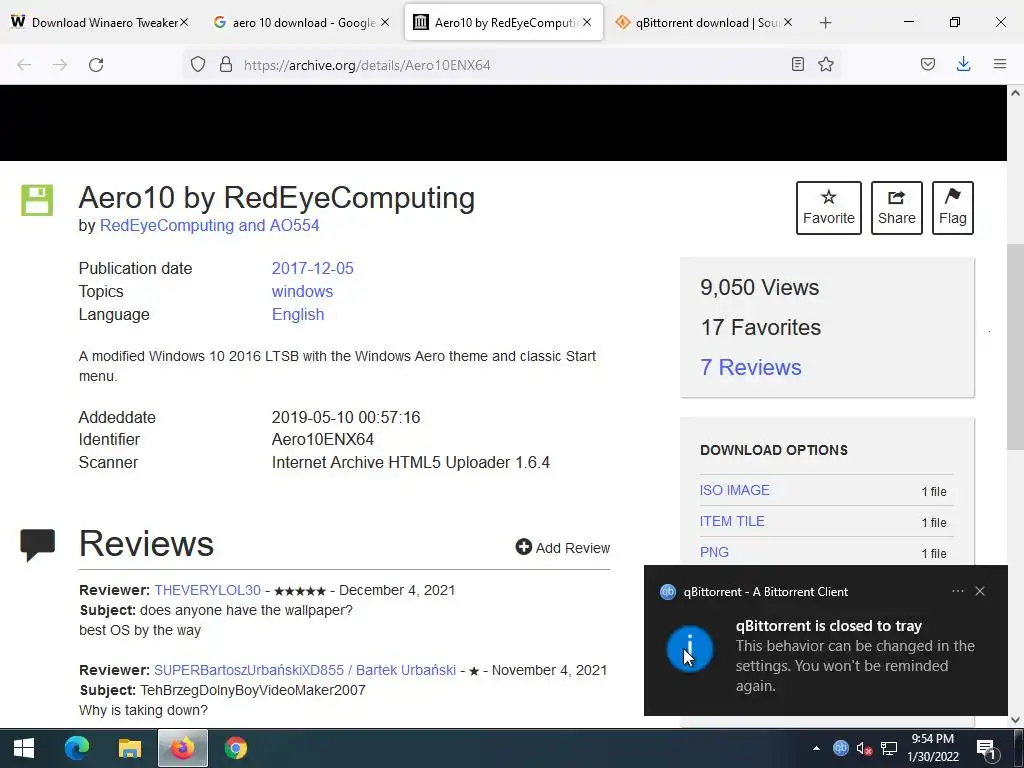This screenshot has width=1024, height=768.
Task: Open the windows topic link
Action: [x=302, y=291]
